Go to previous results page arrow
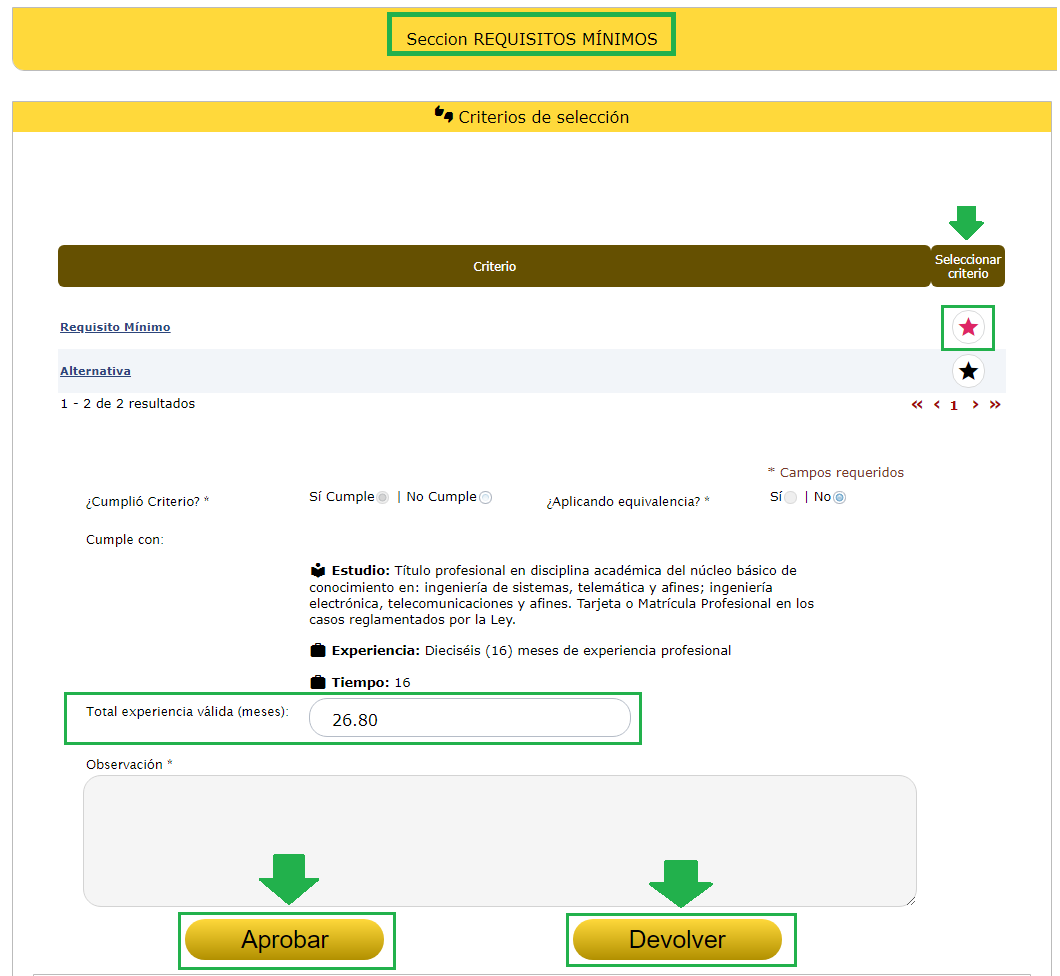Viewport: 1060px width, 976px height. (936, 405)
